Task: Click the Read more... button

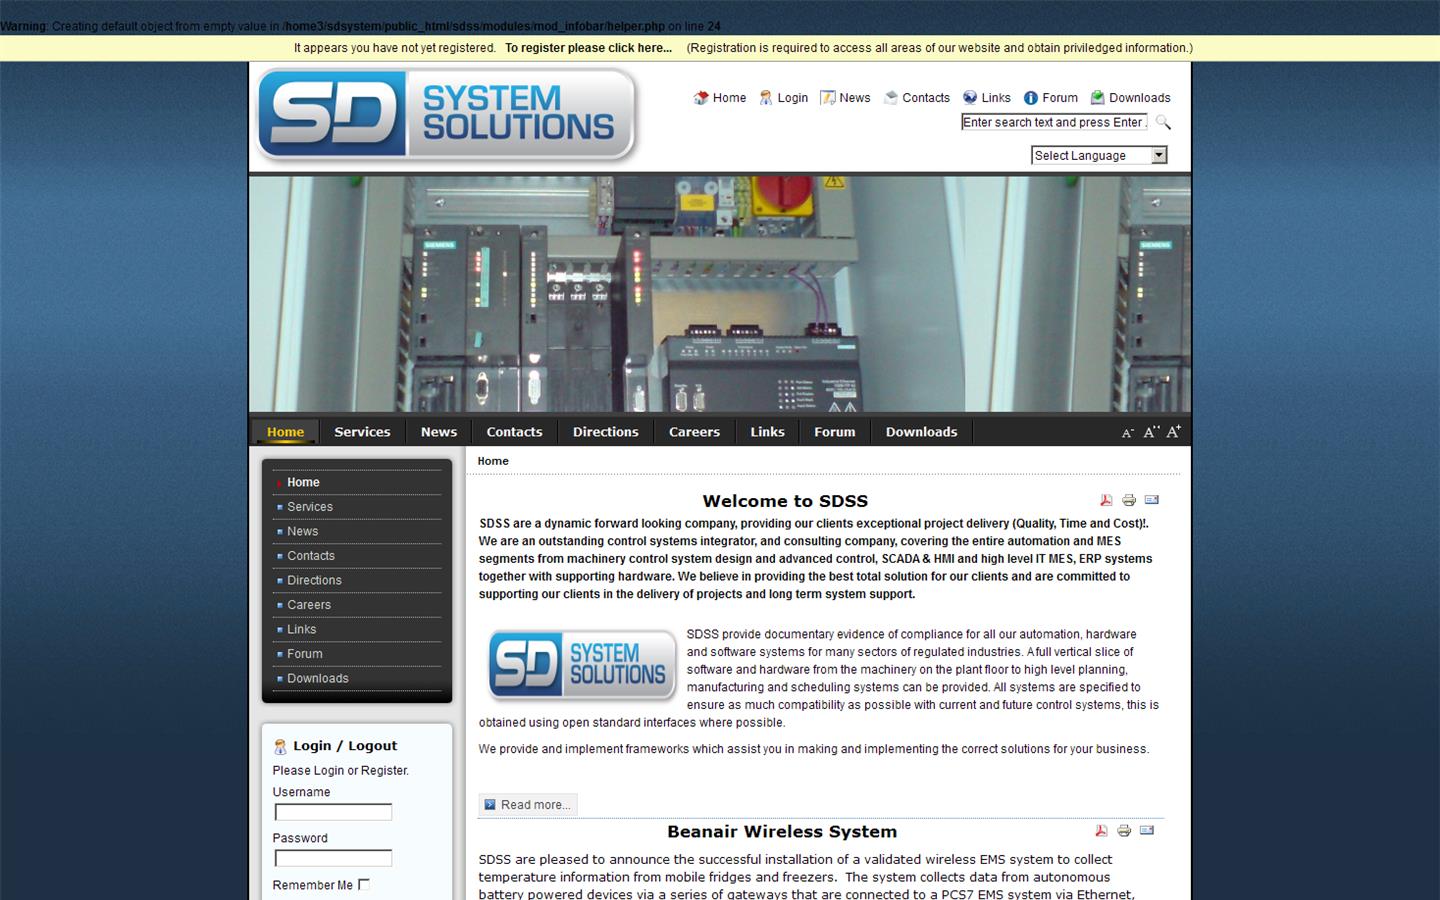Action: pyautogui.click(x=528, y=805)
